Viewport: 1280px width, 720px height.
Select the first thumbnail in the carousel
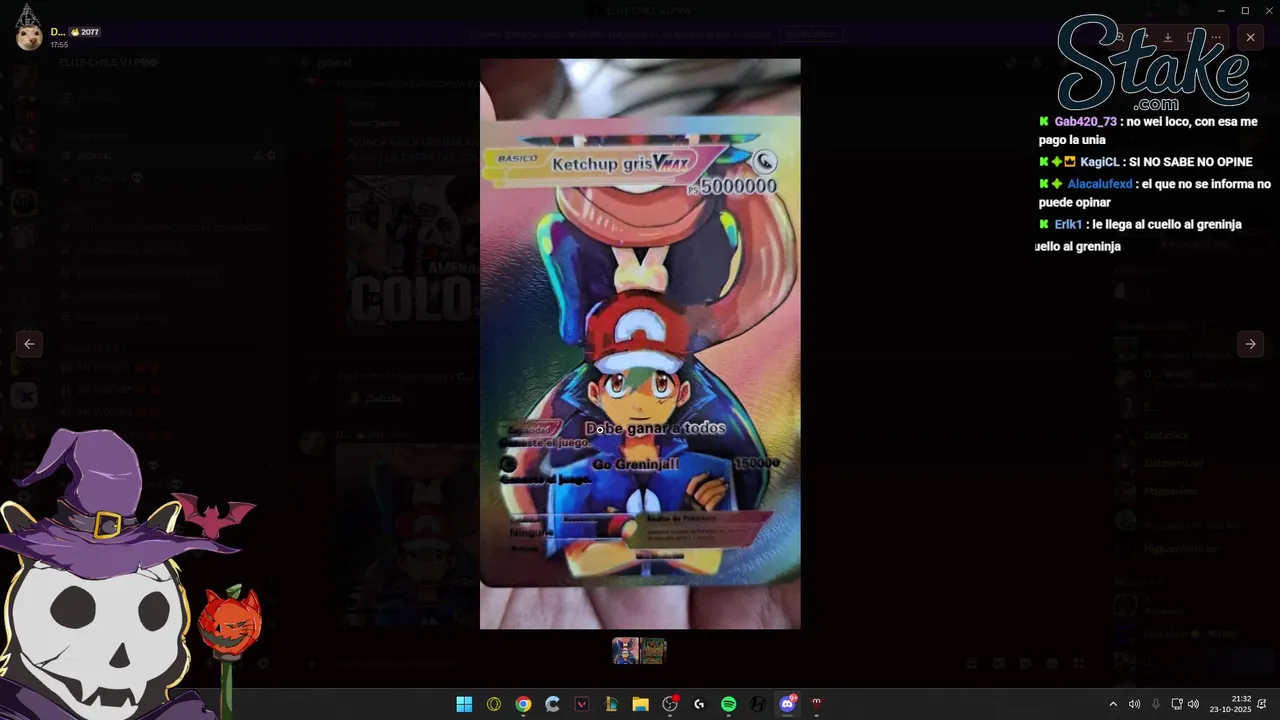625,651
